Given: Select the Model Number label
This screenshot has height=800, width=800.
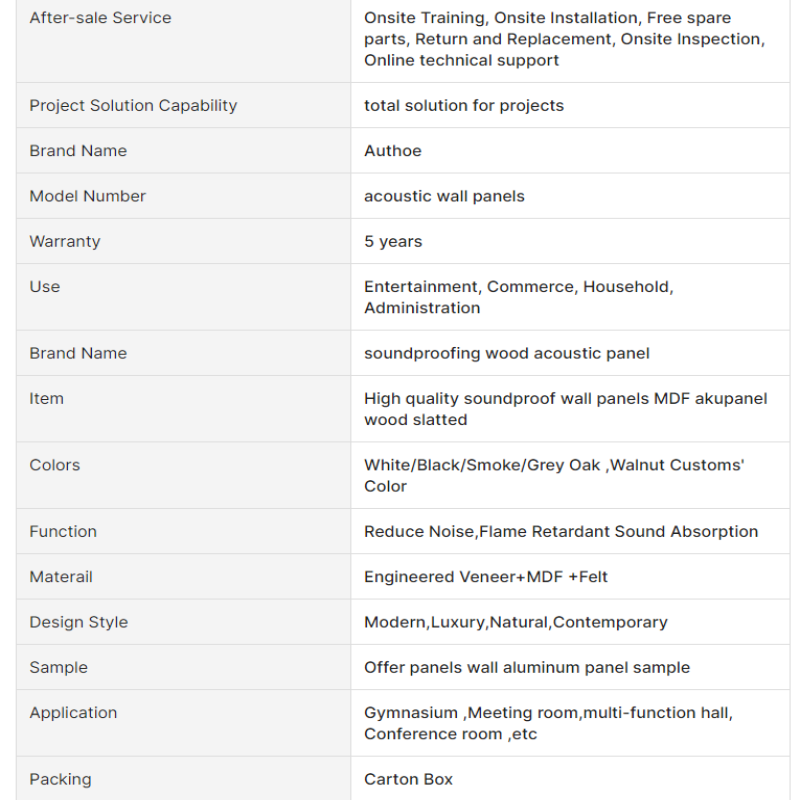Looking at the screenshot, I should click(x=88, y=196).
